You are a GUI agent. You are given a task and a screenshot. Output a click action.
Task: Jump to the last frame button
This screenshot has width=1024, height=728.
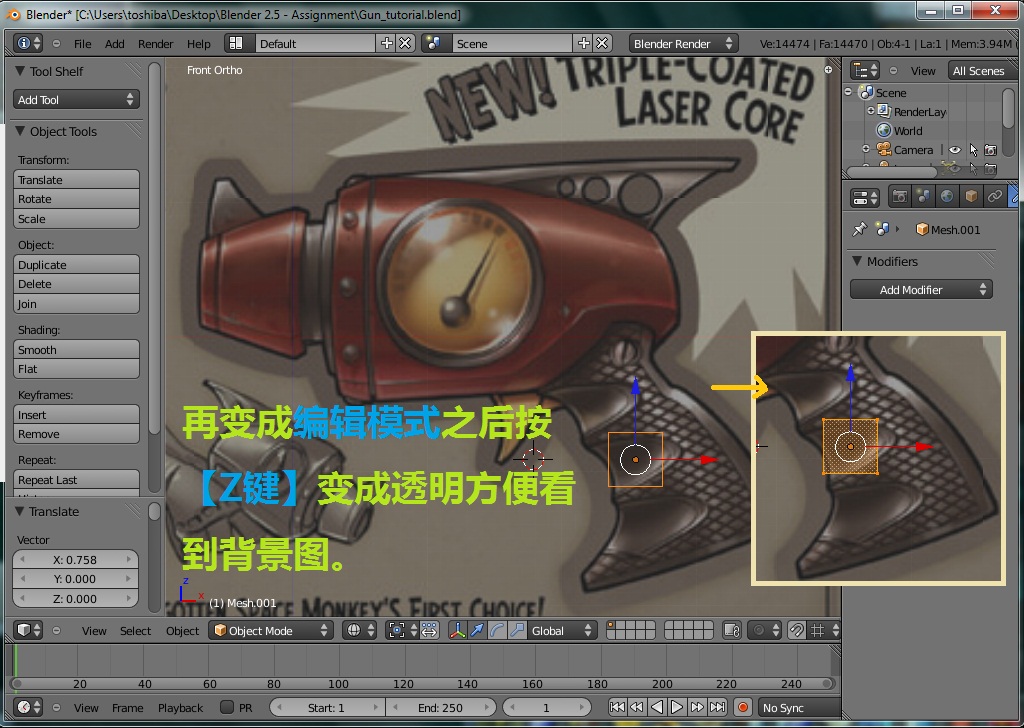click(717, 707)
